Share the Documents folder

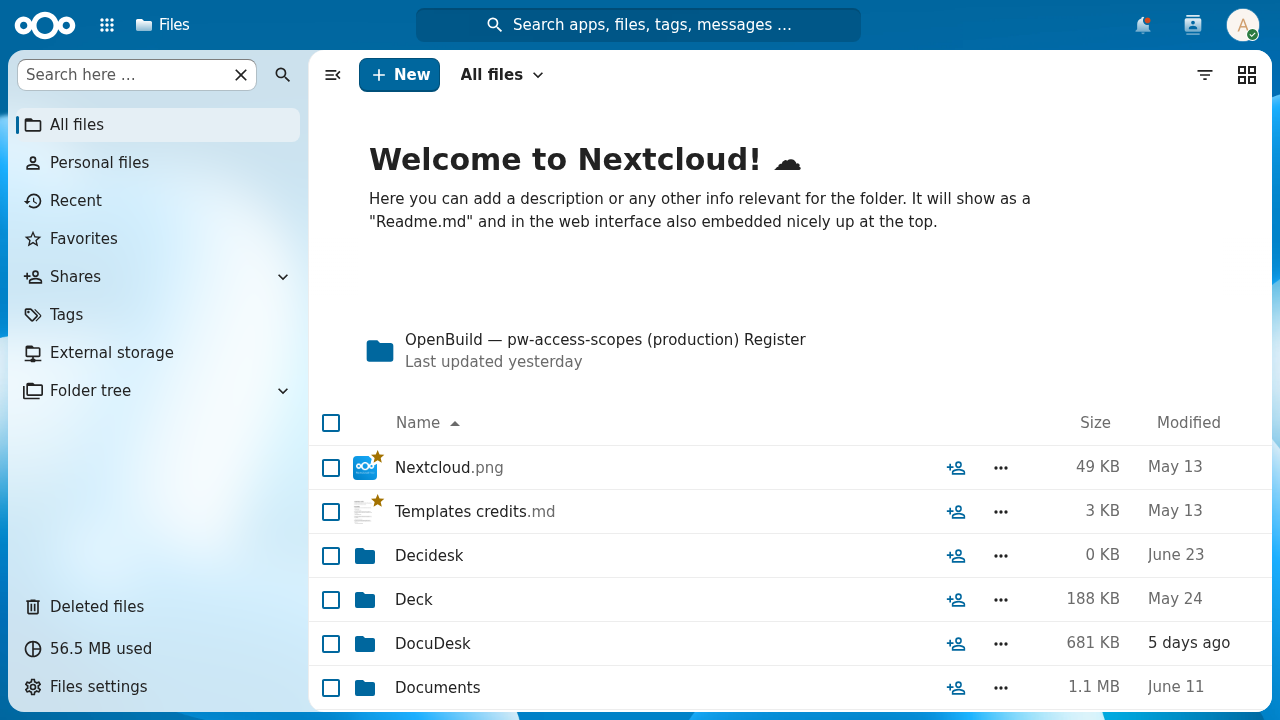click(x=956, y=688)
